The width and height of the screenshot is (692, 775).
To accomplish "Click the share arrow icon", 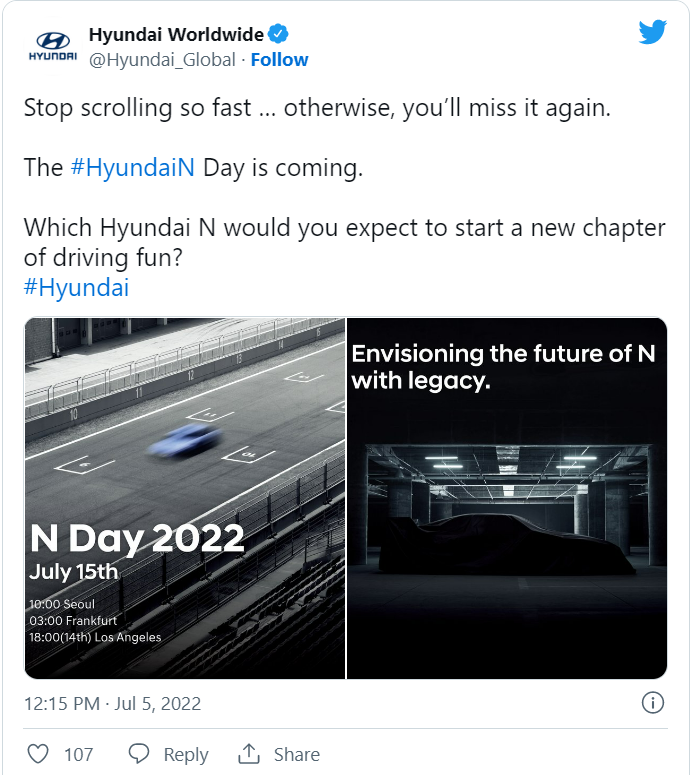I will (x=249, y=754).
